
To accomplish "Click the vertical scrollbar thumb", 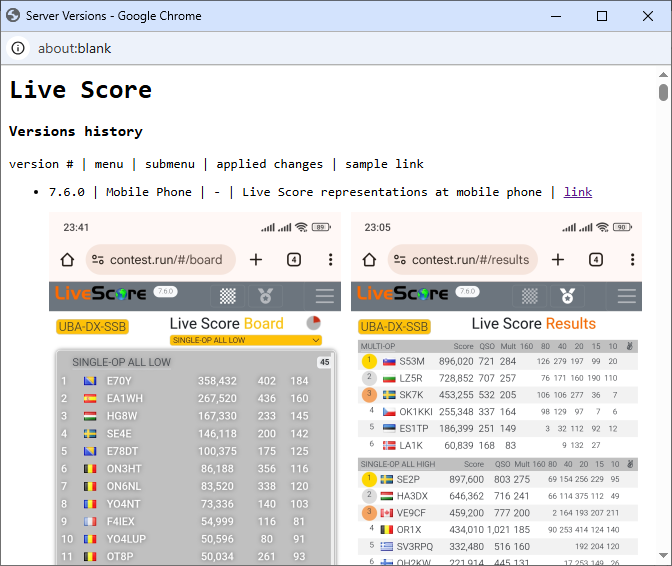I will pyautogui.click(x=663, y=93).
